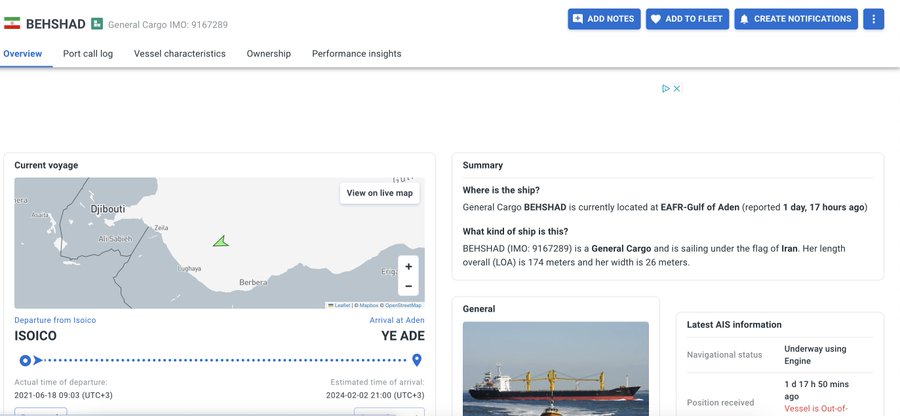Close the advertisement with X icon
900x416 pixels.
point(677,88)
